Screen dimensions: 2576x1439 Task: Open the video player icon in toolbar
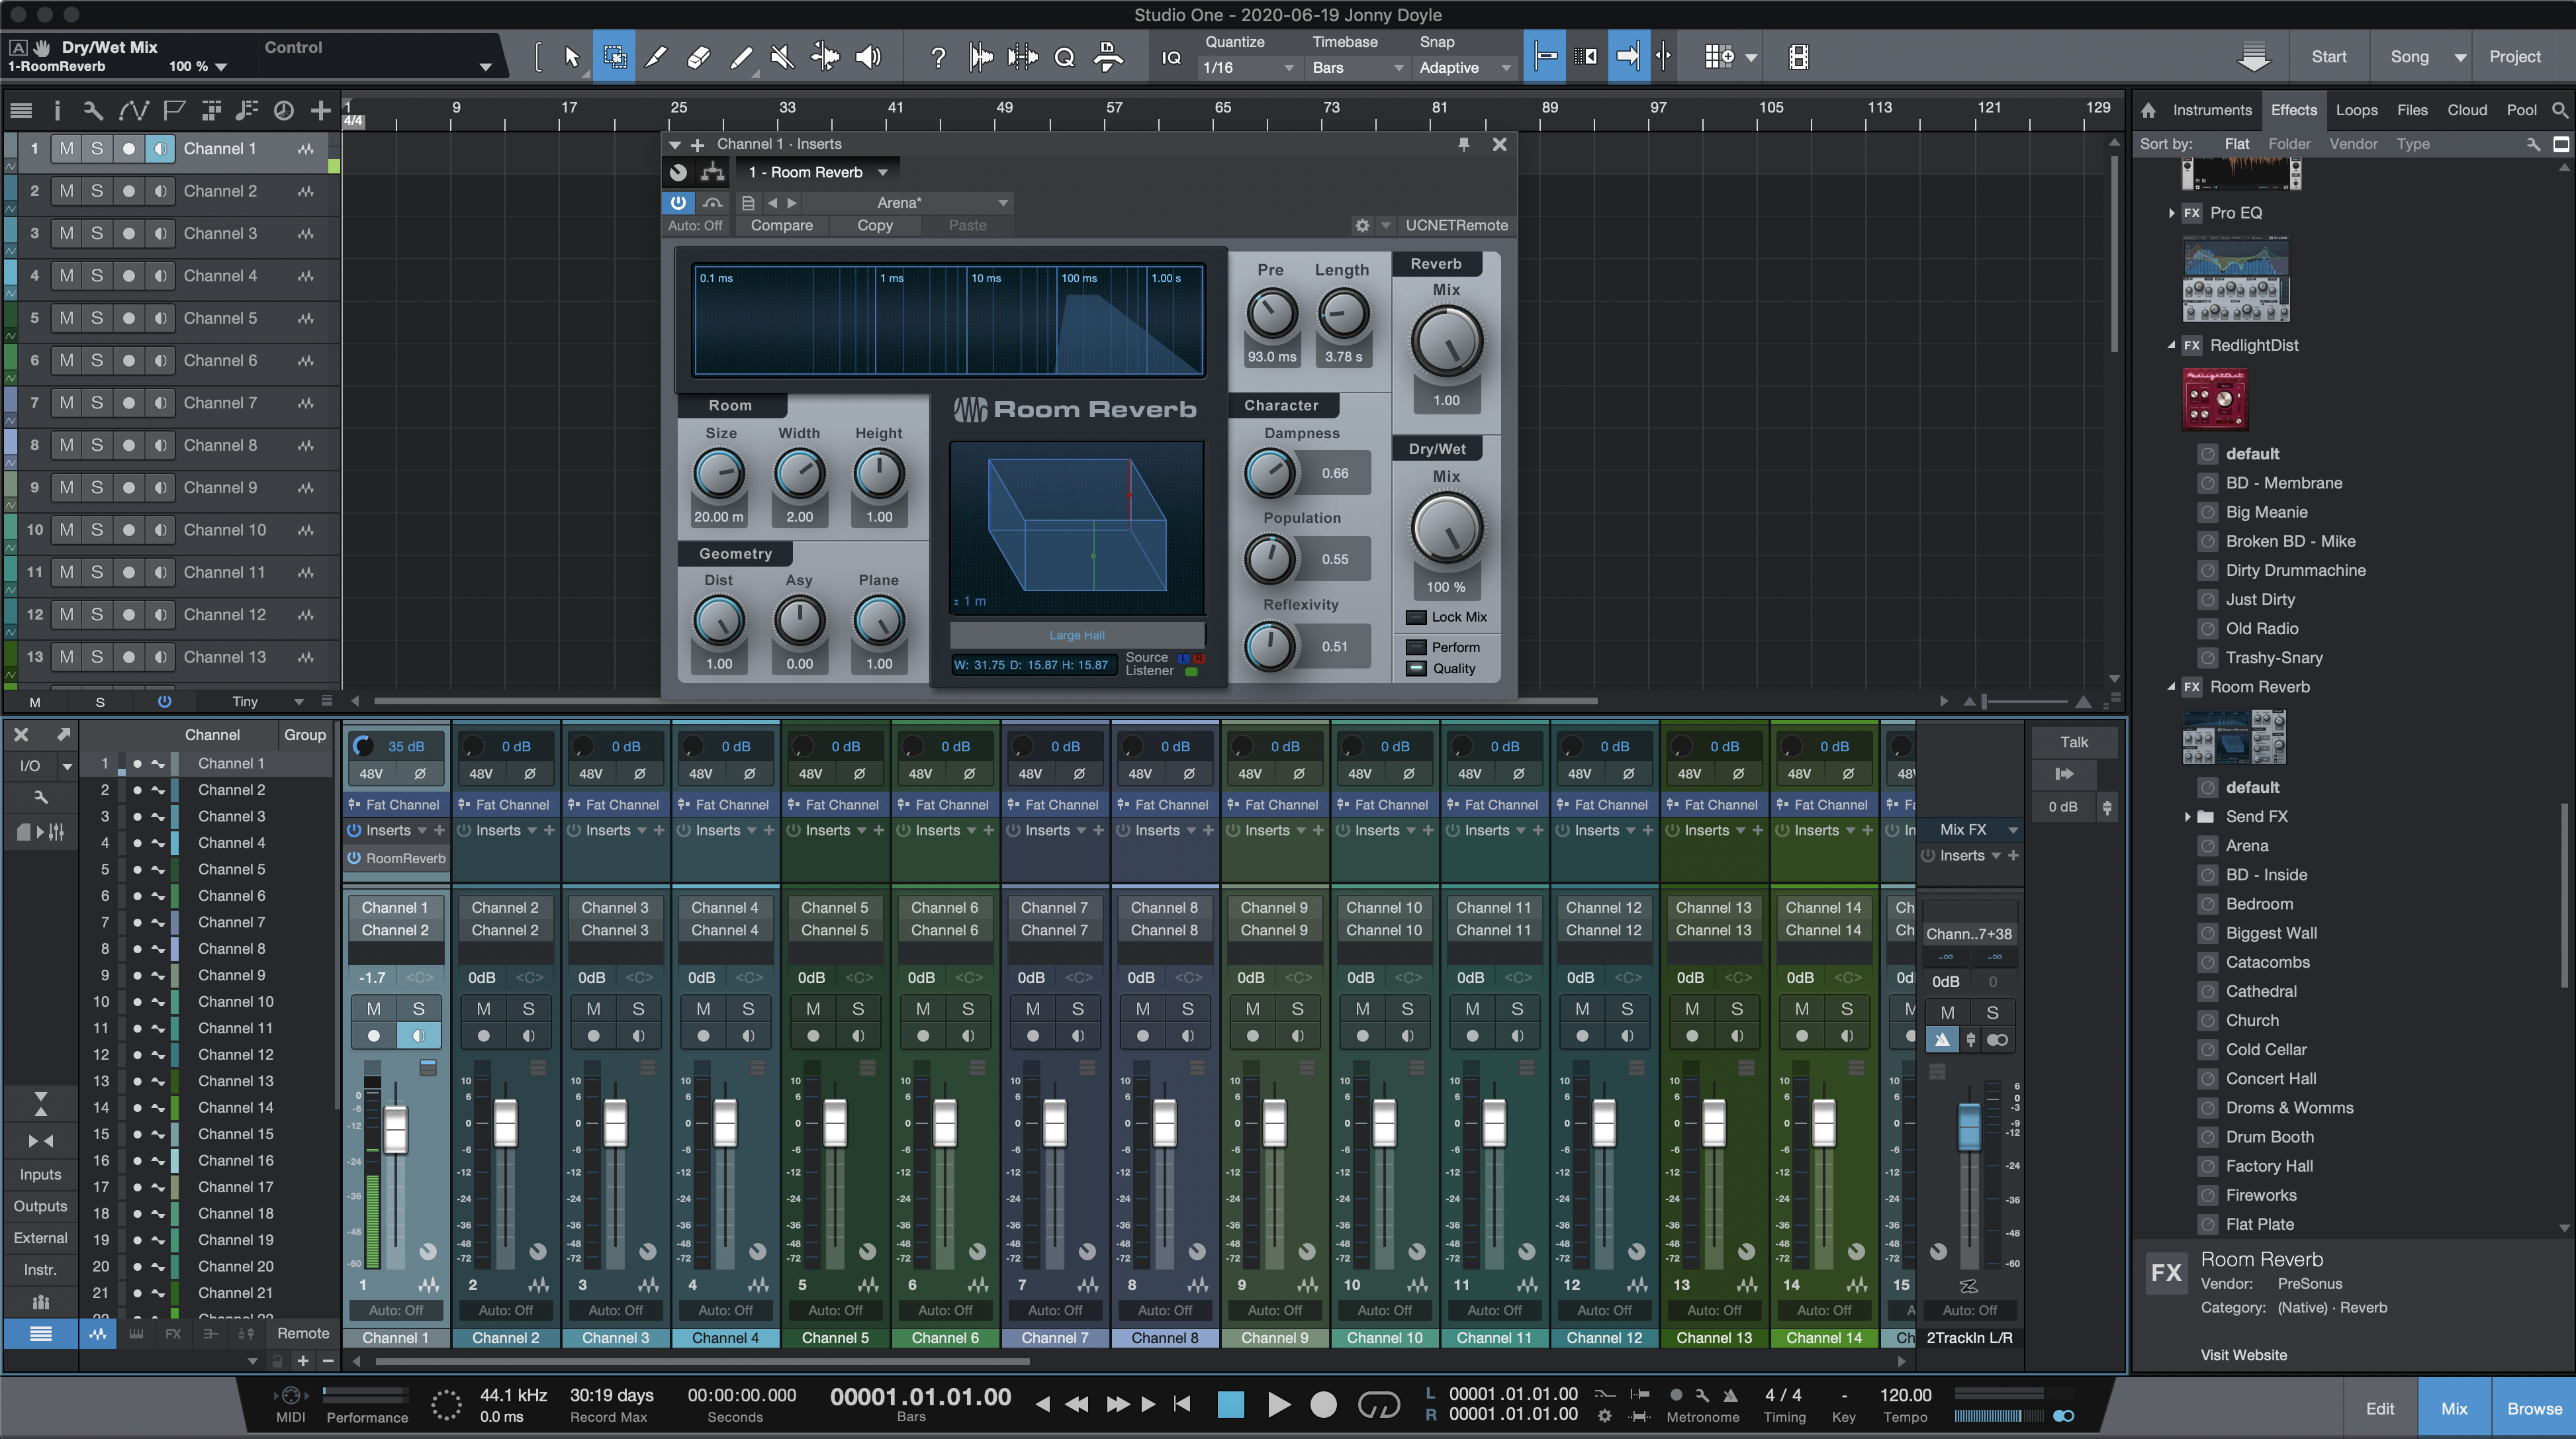pos(1798,57)
